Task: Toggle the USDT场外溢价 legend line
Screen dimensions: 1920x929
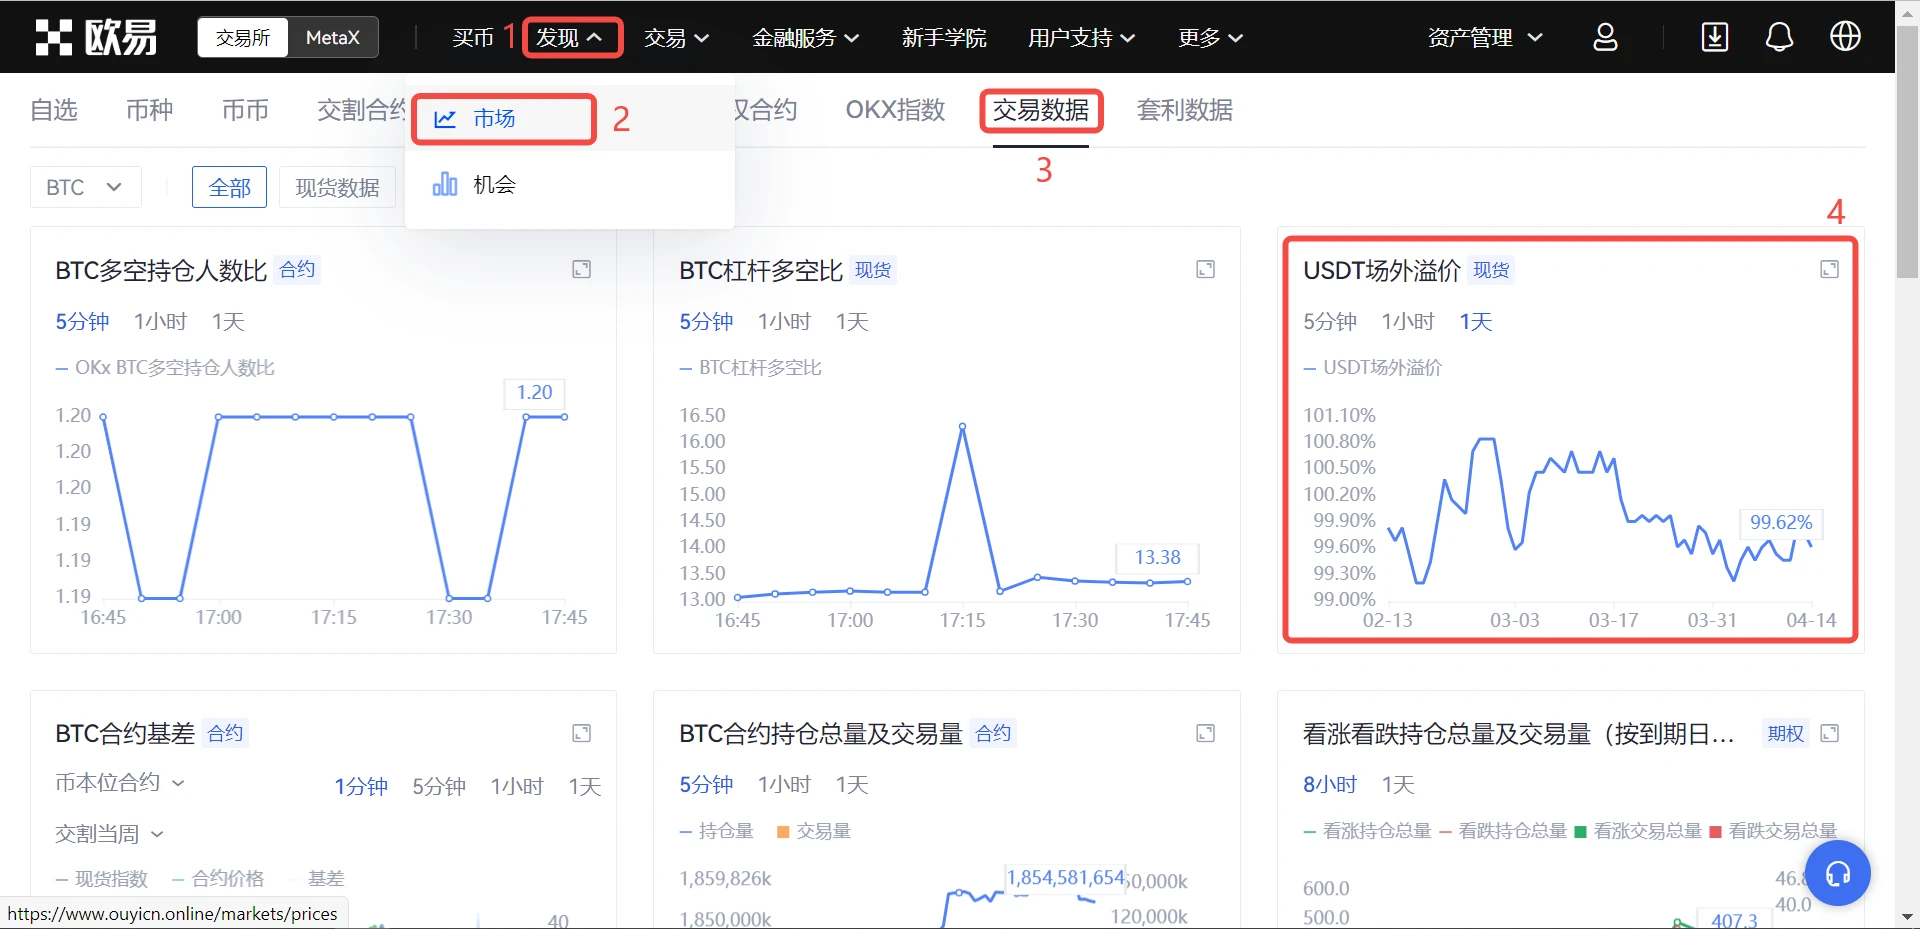Action: pyautogui.click(x=1373, y=368)
